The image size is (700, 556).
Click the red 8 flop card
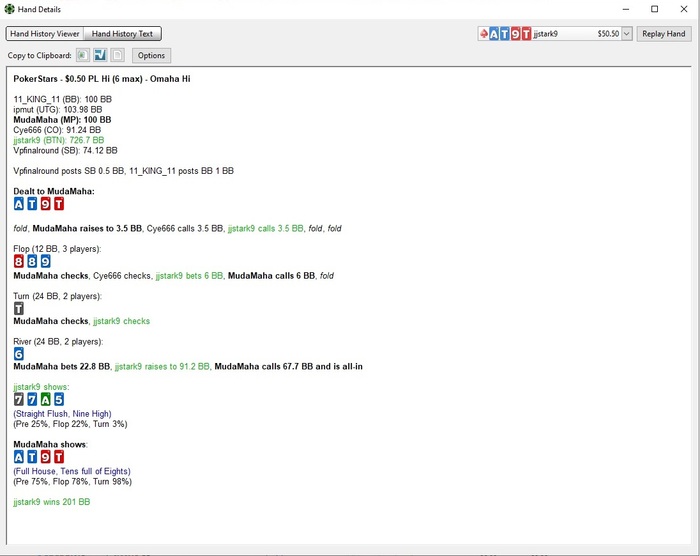(19, 261)
